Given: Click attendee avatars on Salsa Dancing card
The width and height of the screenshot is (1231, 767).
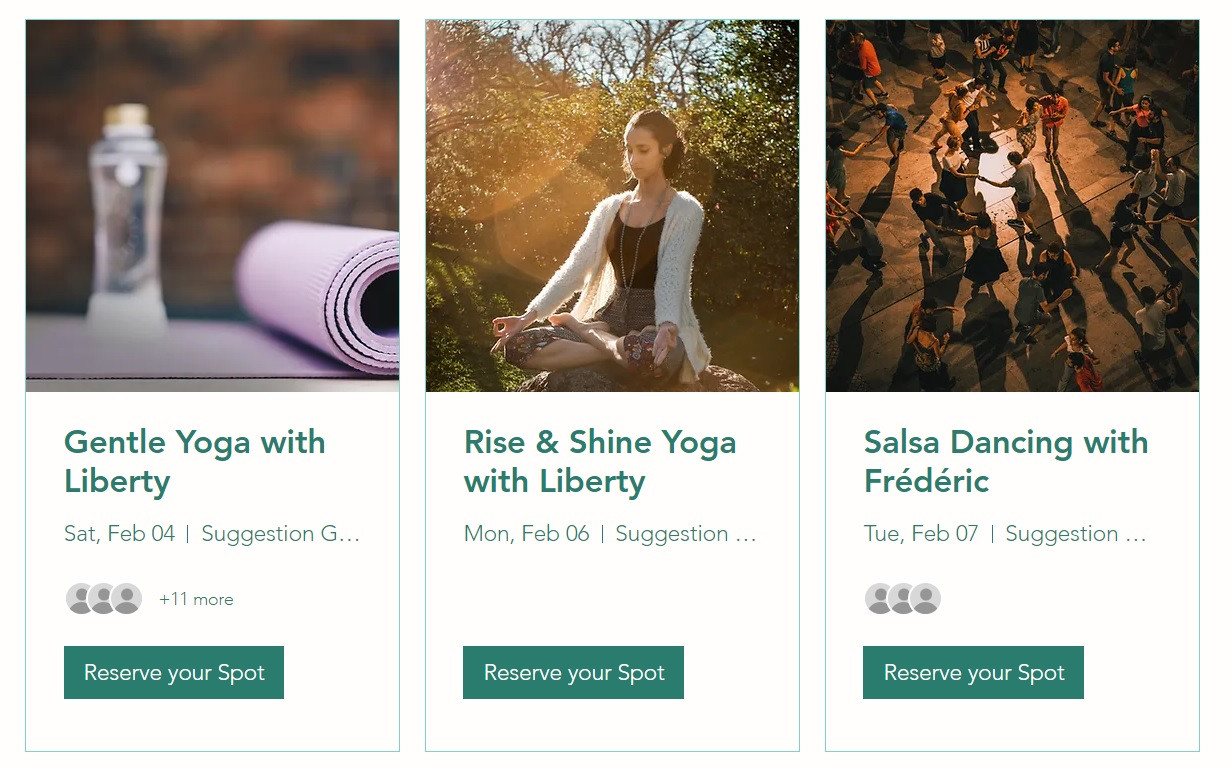Looking at the screenshot, I should coord(902,599).
